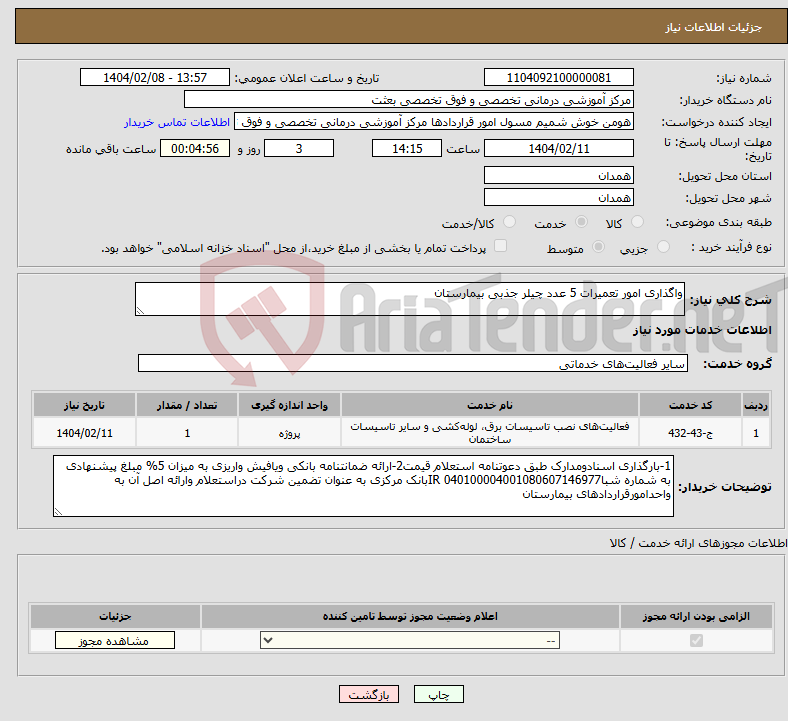Click the need number field 1104092100000081
Viewport: 788px width, 721px height.
558,77
